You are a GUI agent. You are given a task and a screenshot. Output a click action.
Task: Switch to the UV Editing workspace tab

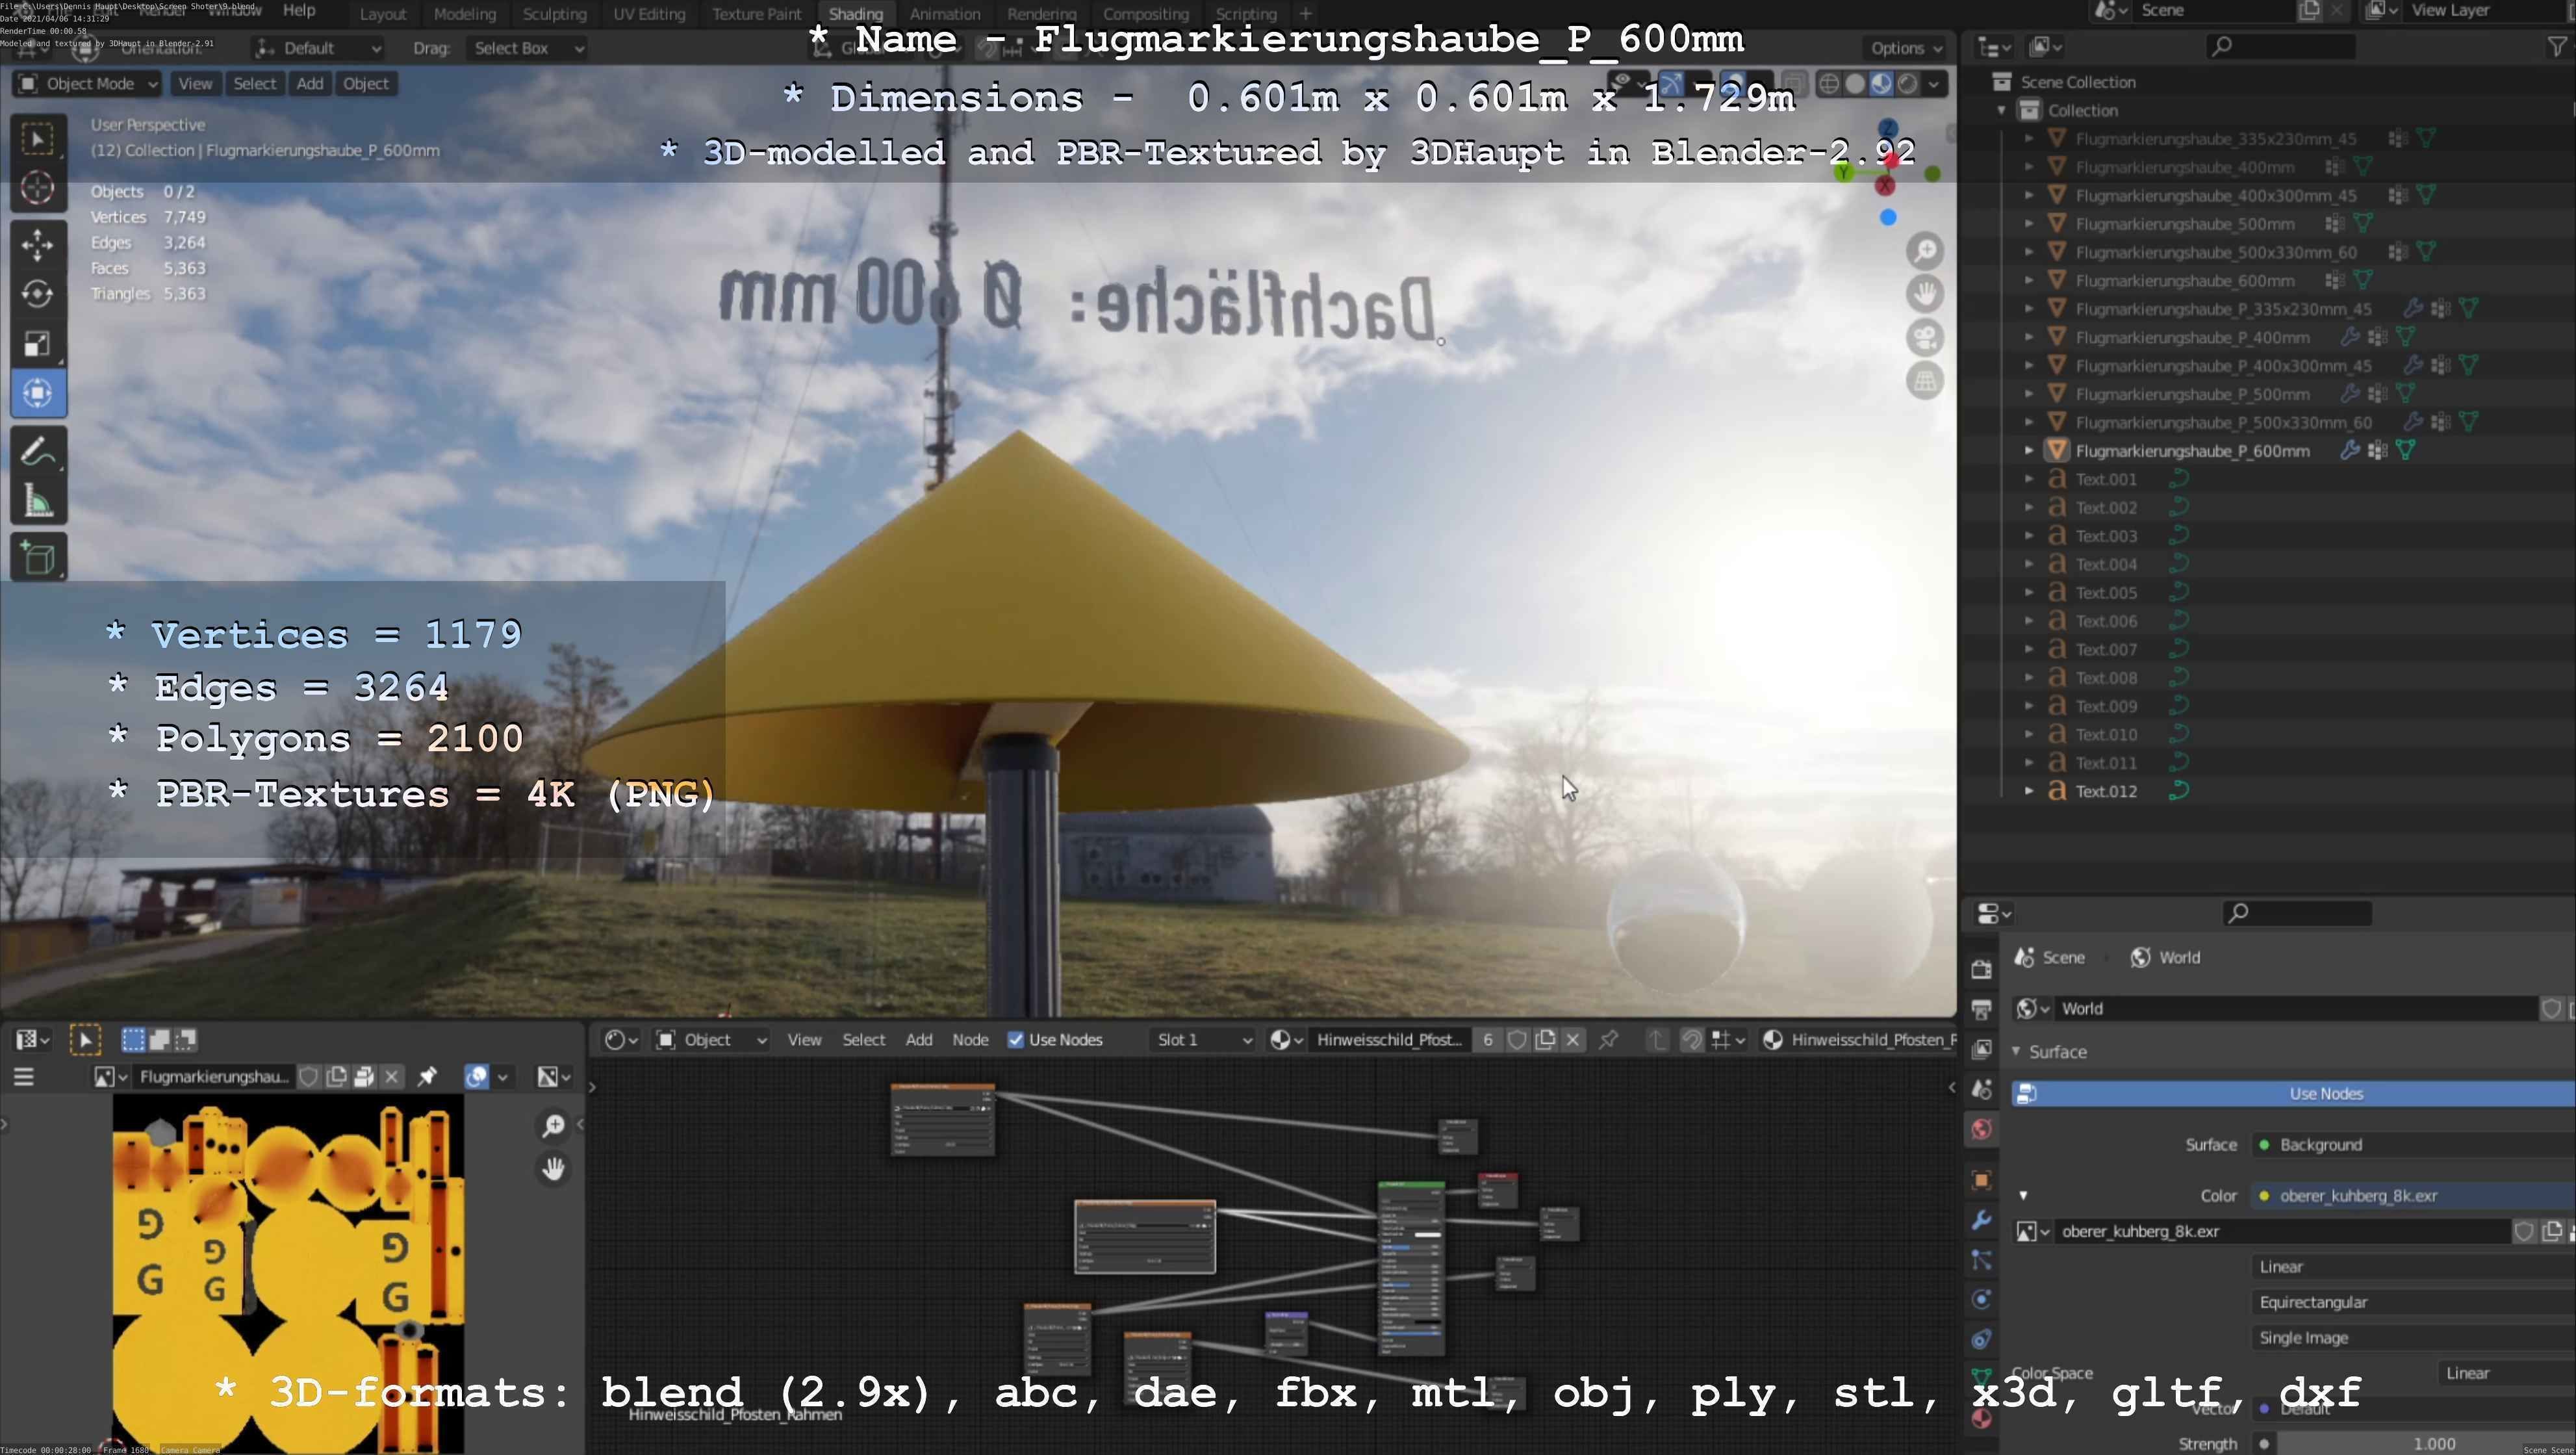point(649,14)
